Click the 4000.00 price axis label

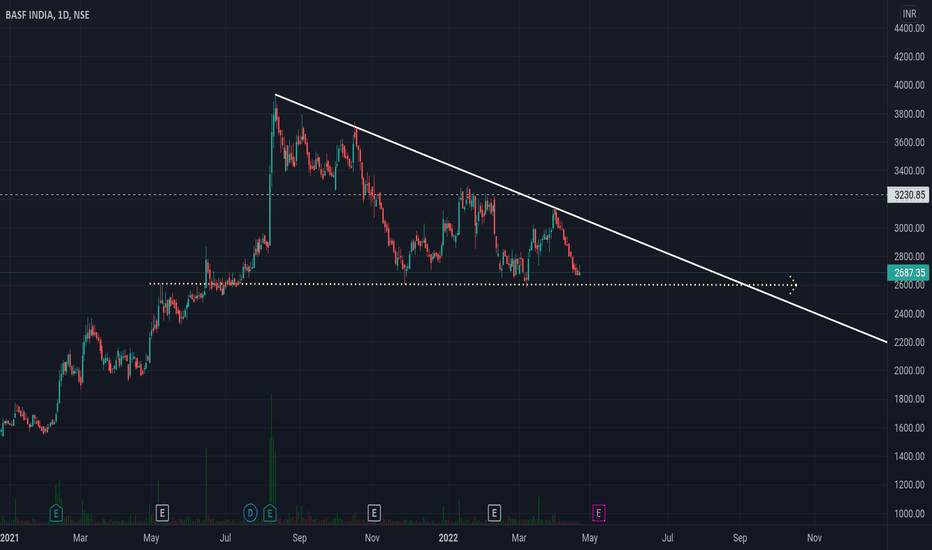tap(909, 85)
